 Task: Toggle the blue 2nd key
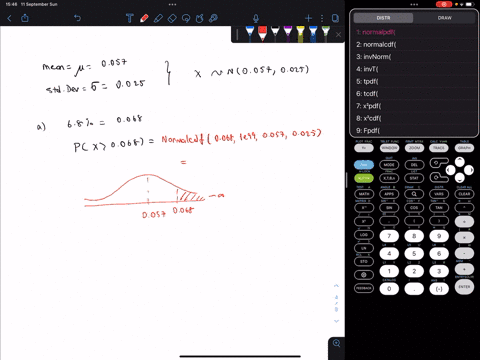click(x=364, y=165)
